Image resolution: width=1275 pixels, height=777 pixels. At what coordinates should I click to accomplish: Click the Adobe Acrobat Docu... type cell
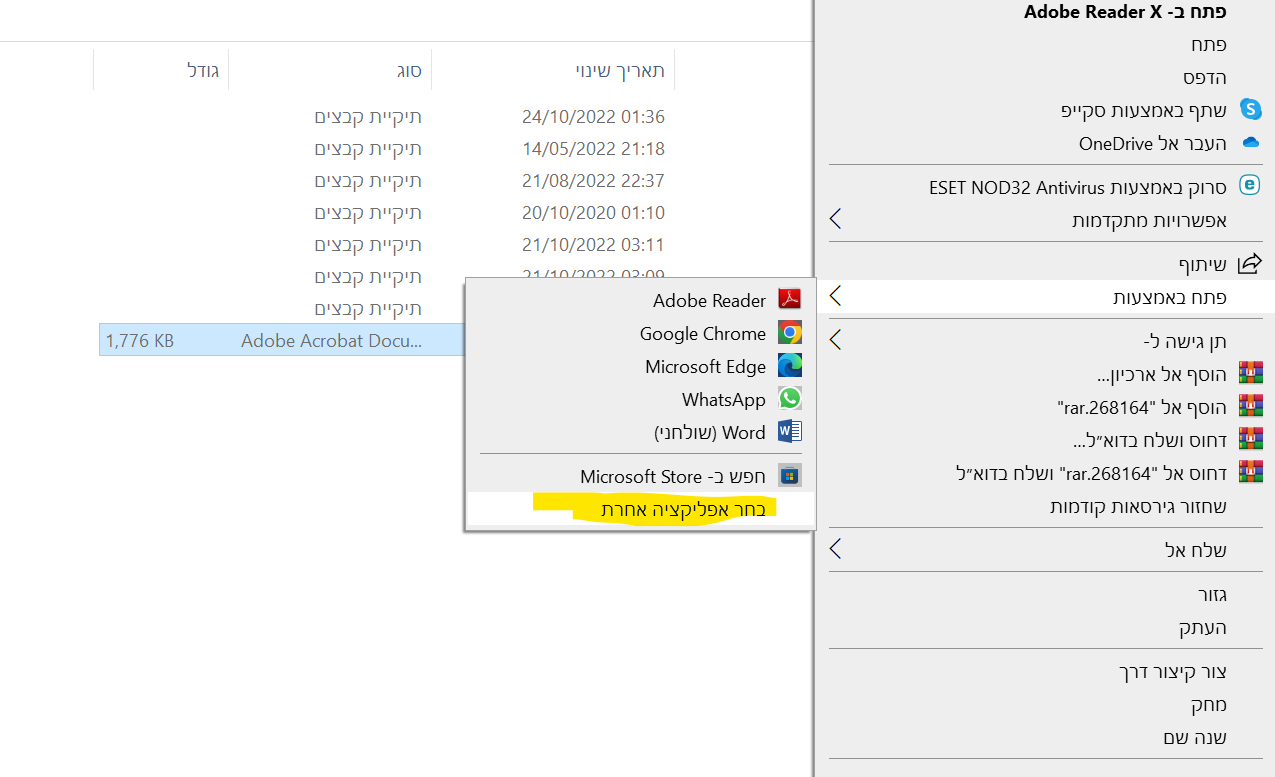(x=331, y=341)
